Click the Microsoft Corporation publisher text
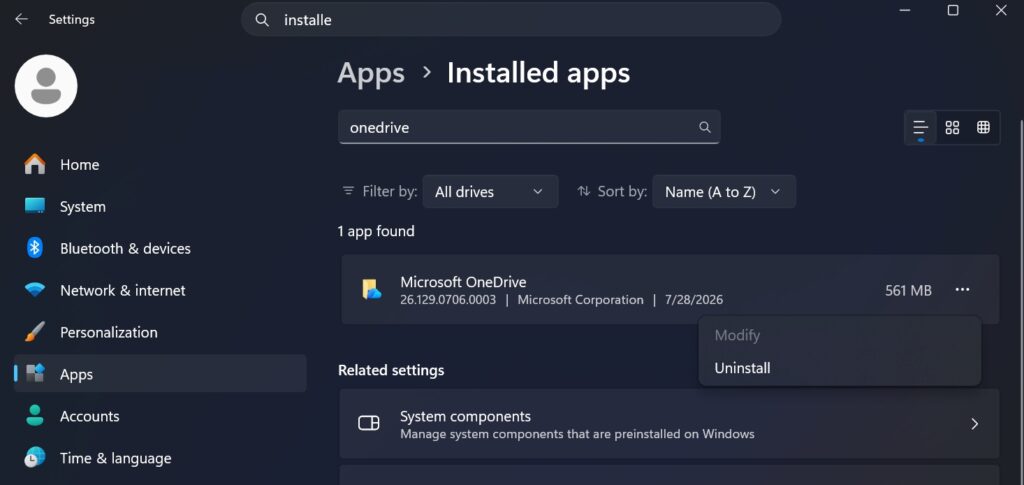1024x485 pixels. point(581,300)
